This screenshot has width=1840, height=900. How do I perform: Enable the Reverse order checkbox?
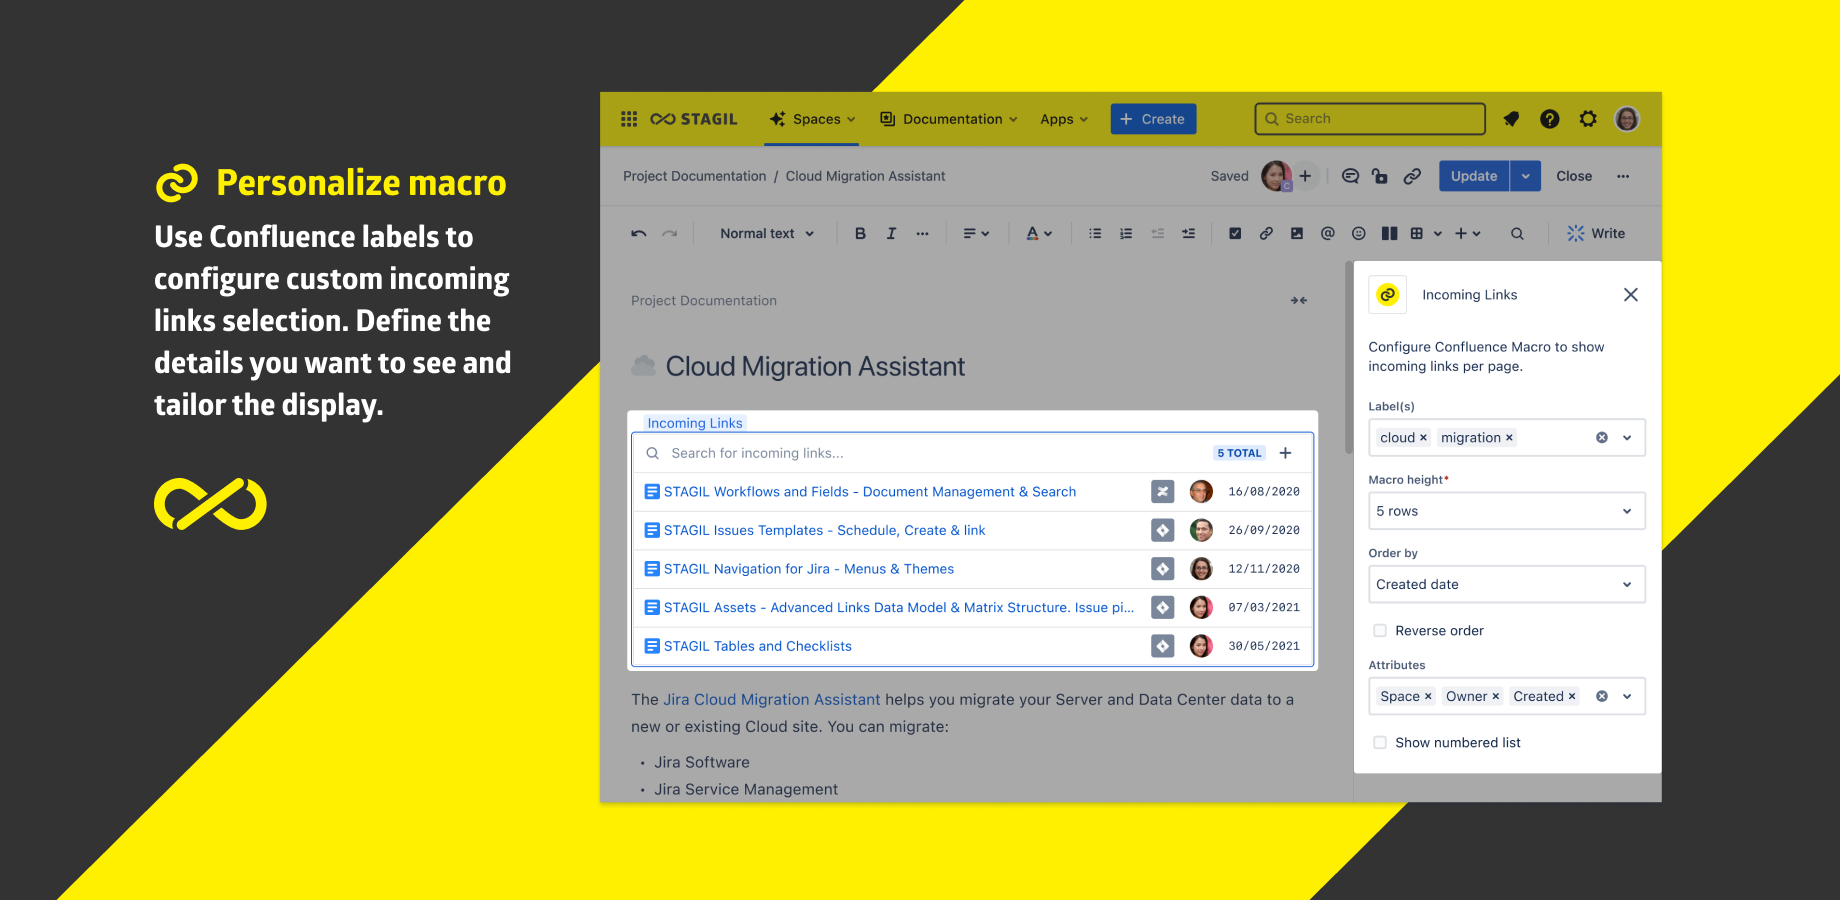[x=1380, y=631]
